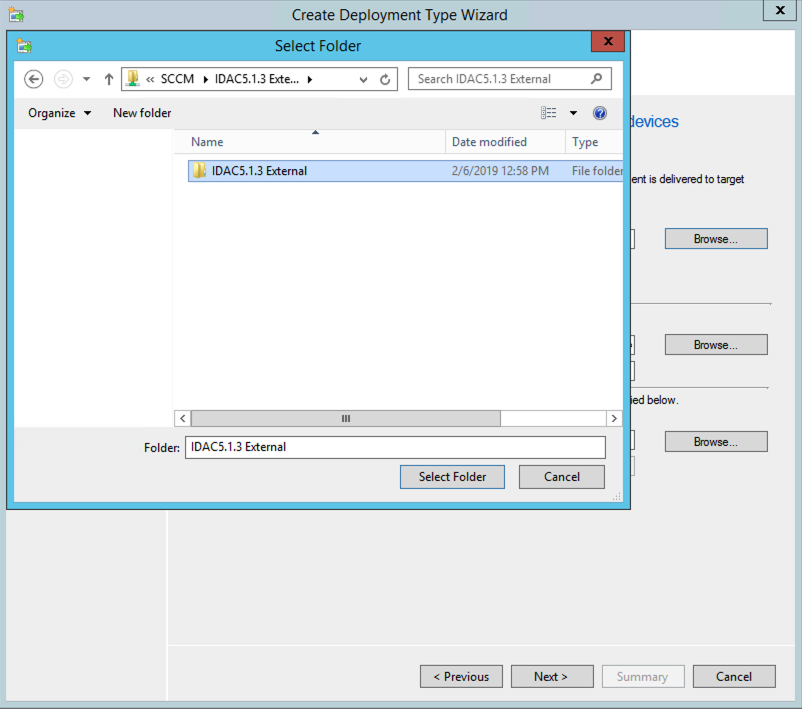Image resolution: width=802 pixels, height=709 pixels.
Task: Click the drive icon in the address bar
Action: click(x=131, y=78)
